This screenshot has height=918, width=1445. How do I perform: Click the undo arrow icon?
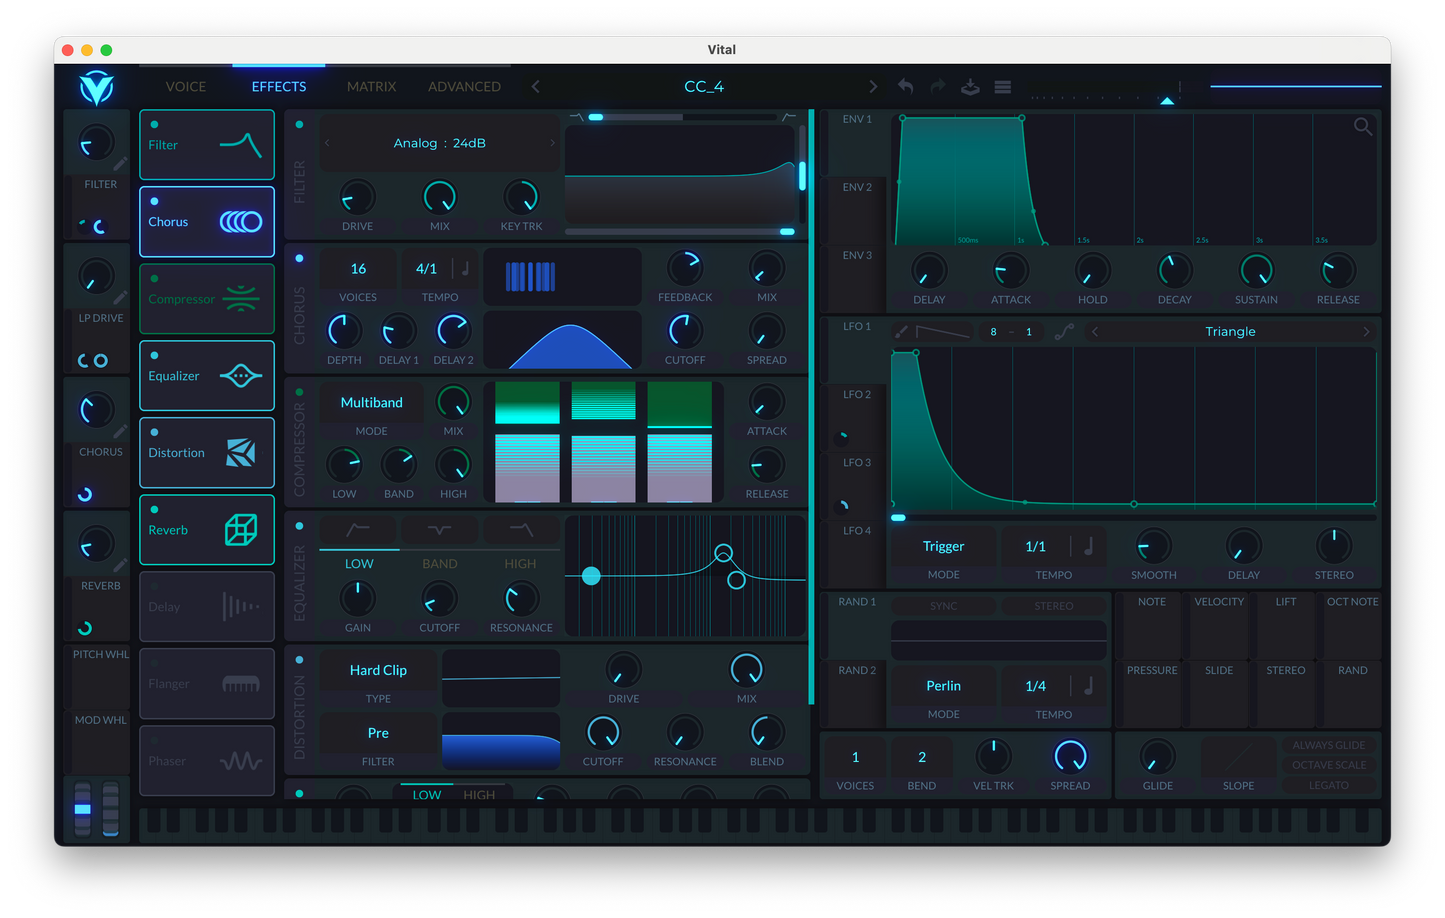(x=905, y=87)
